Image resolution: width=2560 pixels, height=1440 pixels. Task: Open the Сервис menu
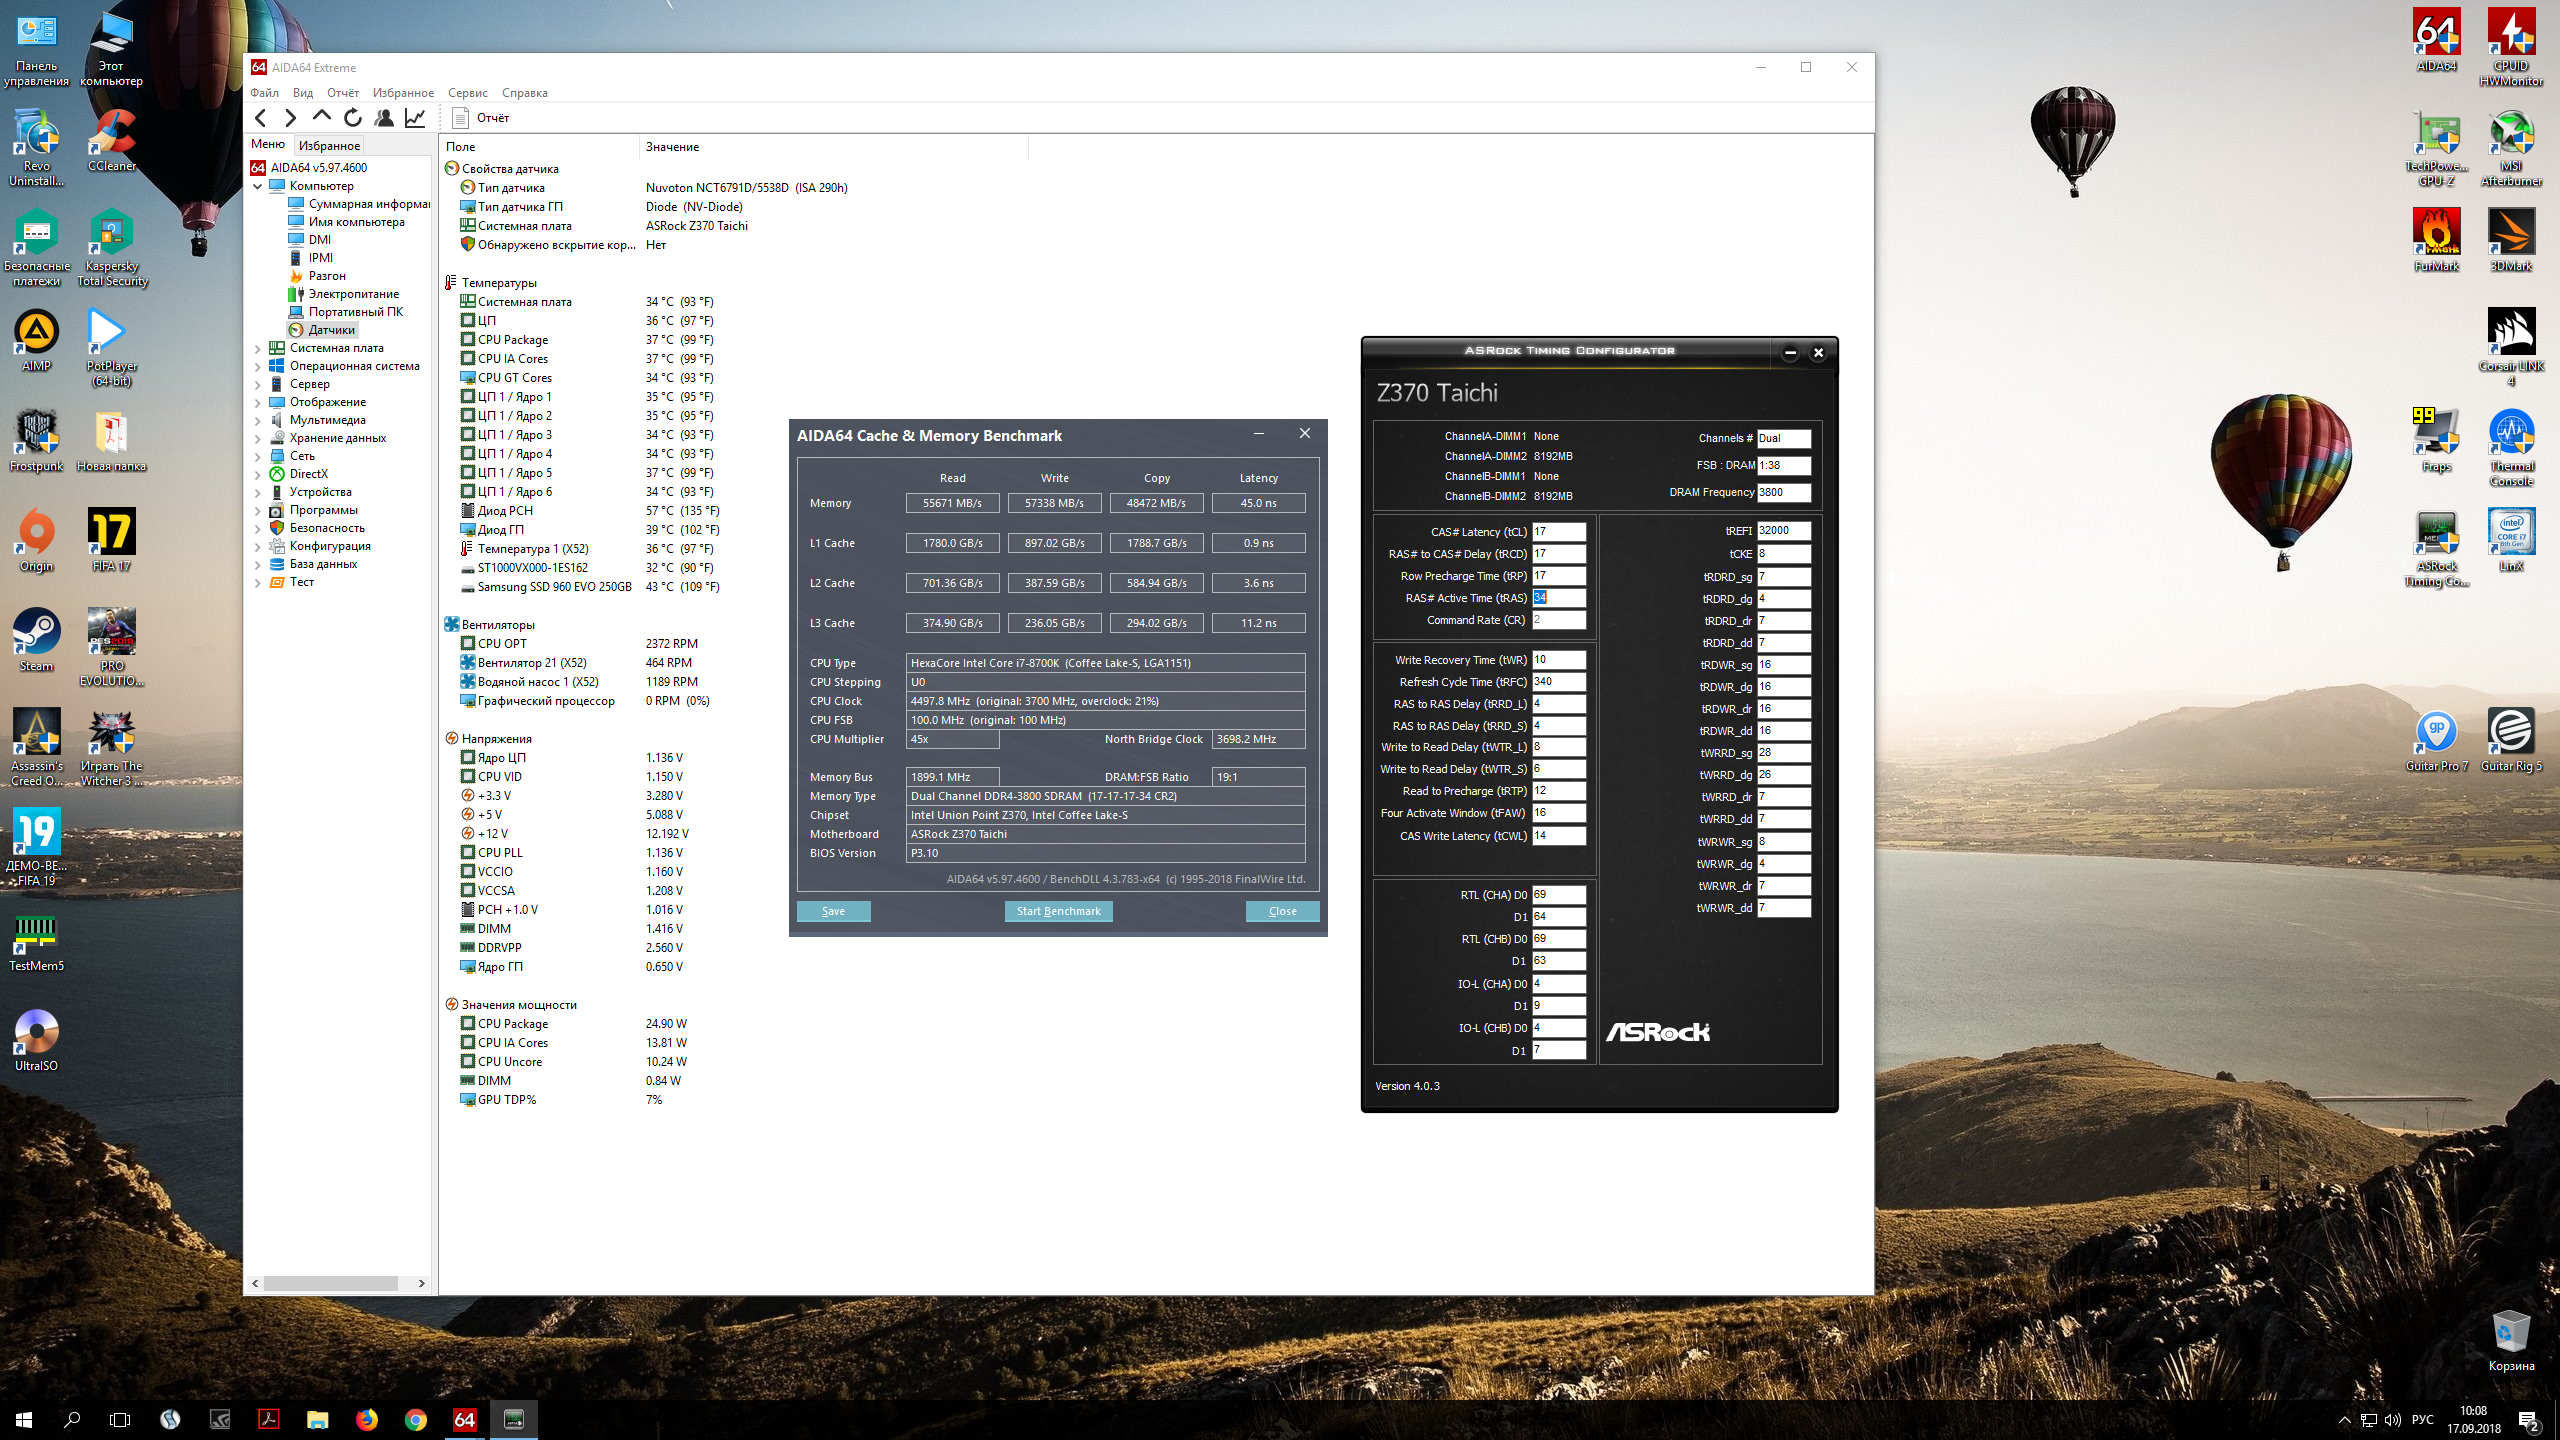(467, 93)
